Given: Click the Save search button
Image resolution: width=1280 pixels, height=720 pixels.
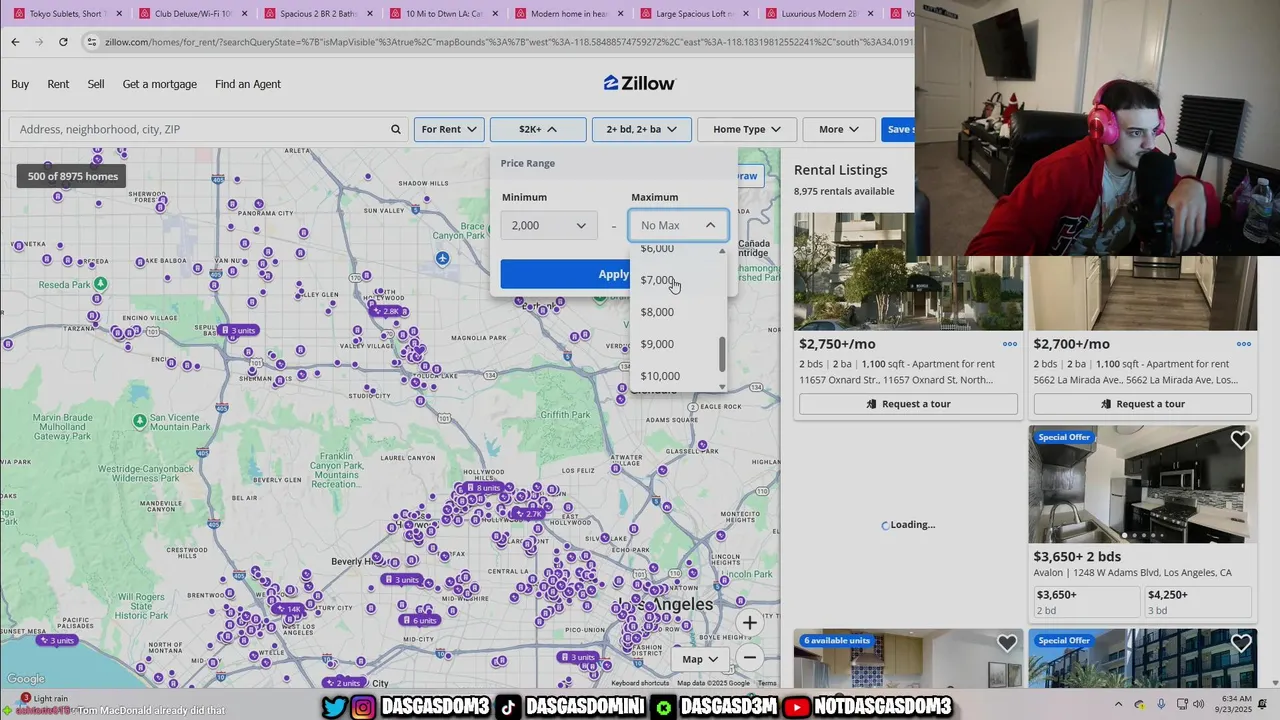Looking at the screenshot, I should click(x=897, y=129).
